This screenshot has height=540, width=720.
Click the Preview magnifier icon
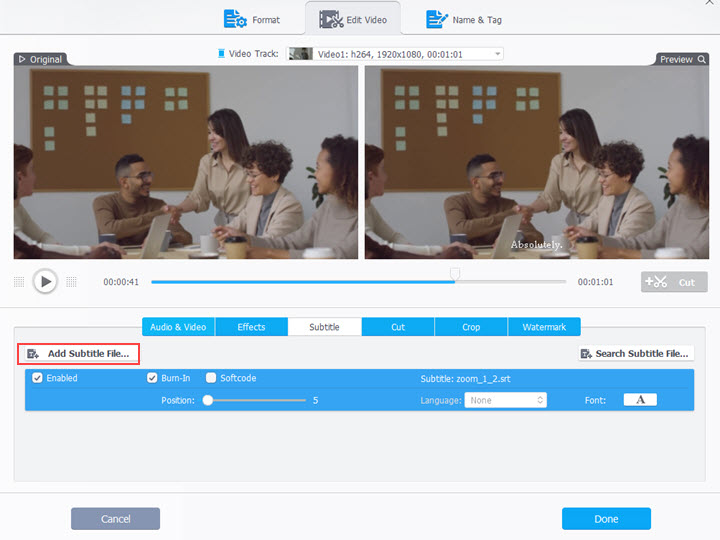coord(702,59)
